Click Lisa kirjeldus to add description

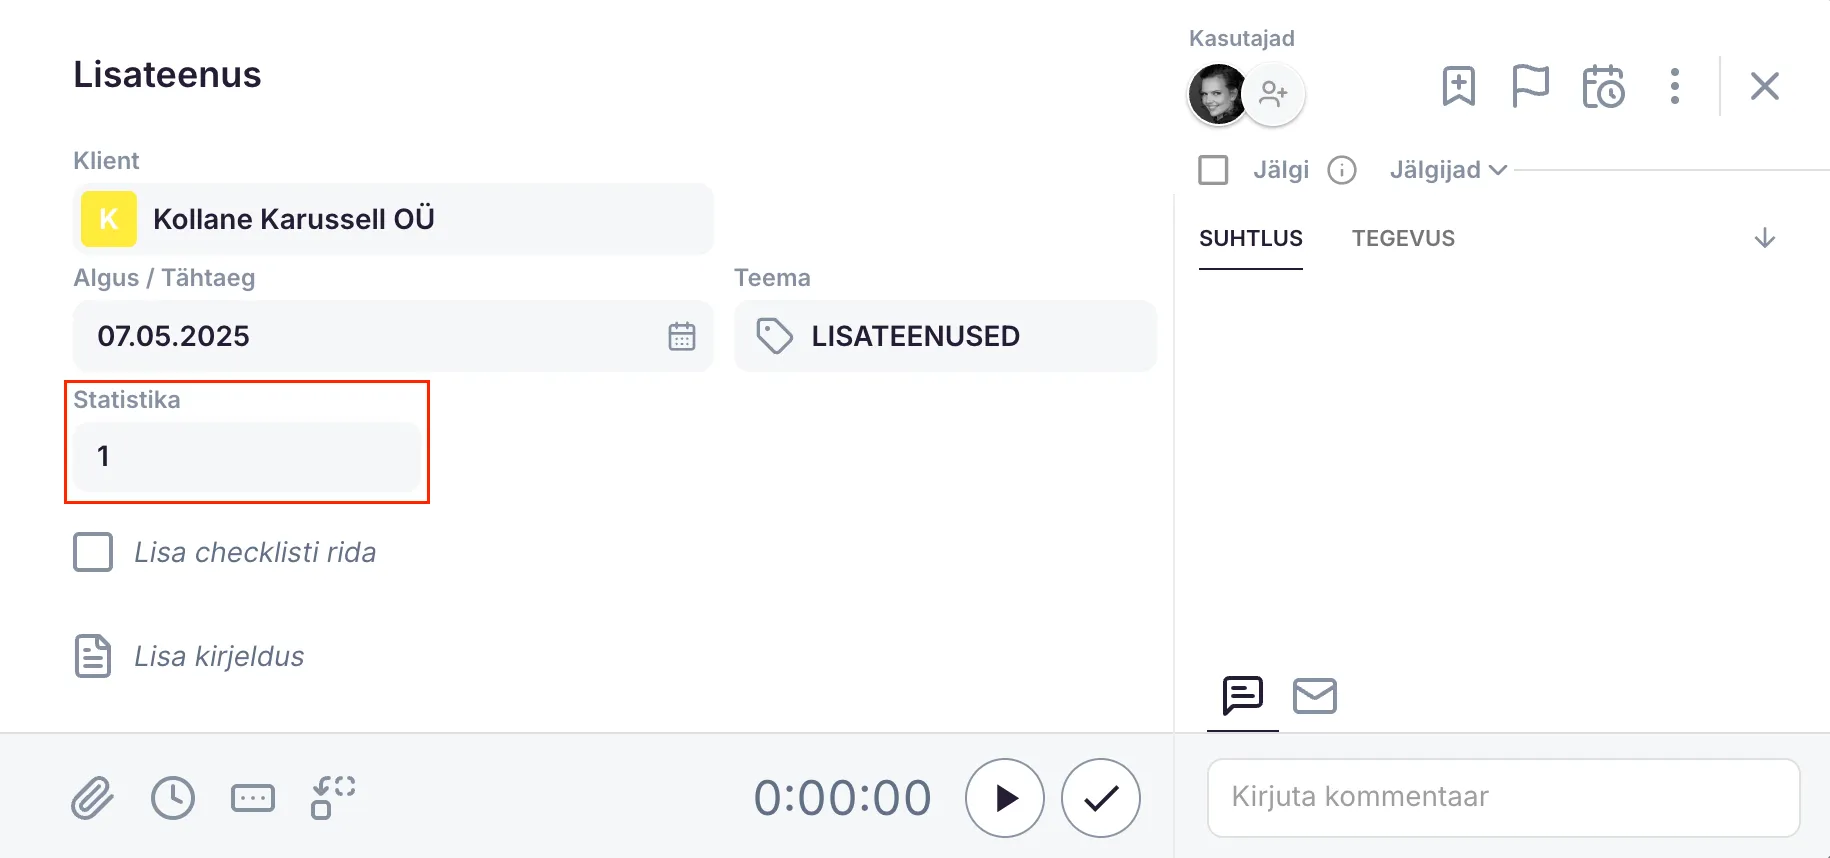coord(219,656)
